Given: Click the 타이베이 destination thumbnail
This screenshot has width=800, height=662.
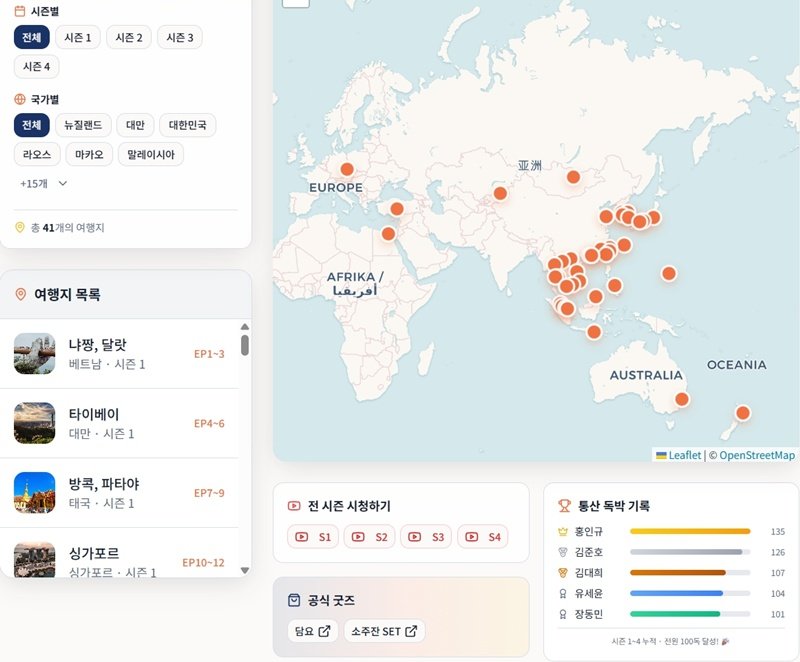Looking at the screenshot, I should [x=34, y=423].
